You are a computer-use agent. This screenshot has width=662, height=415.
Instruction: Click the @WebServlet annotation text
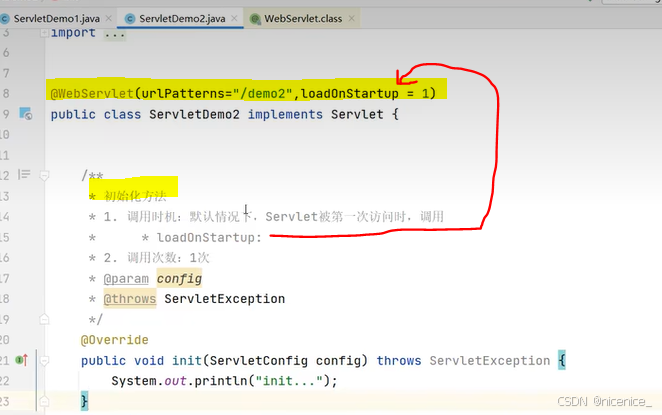92,93
